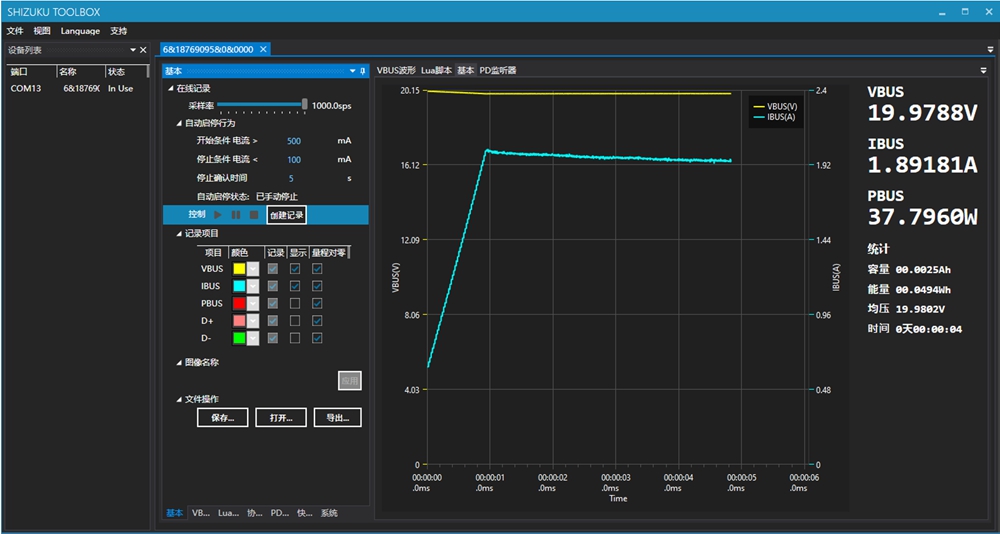
Task: Enable display checkbox for PBUS
Action: 295,303
